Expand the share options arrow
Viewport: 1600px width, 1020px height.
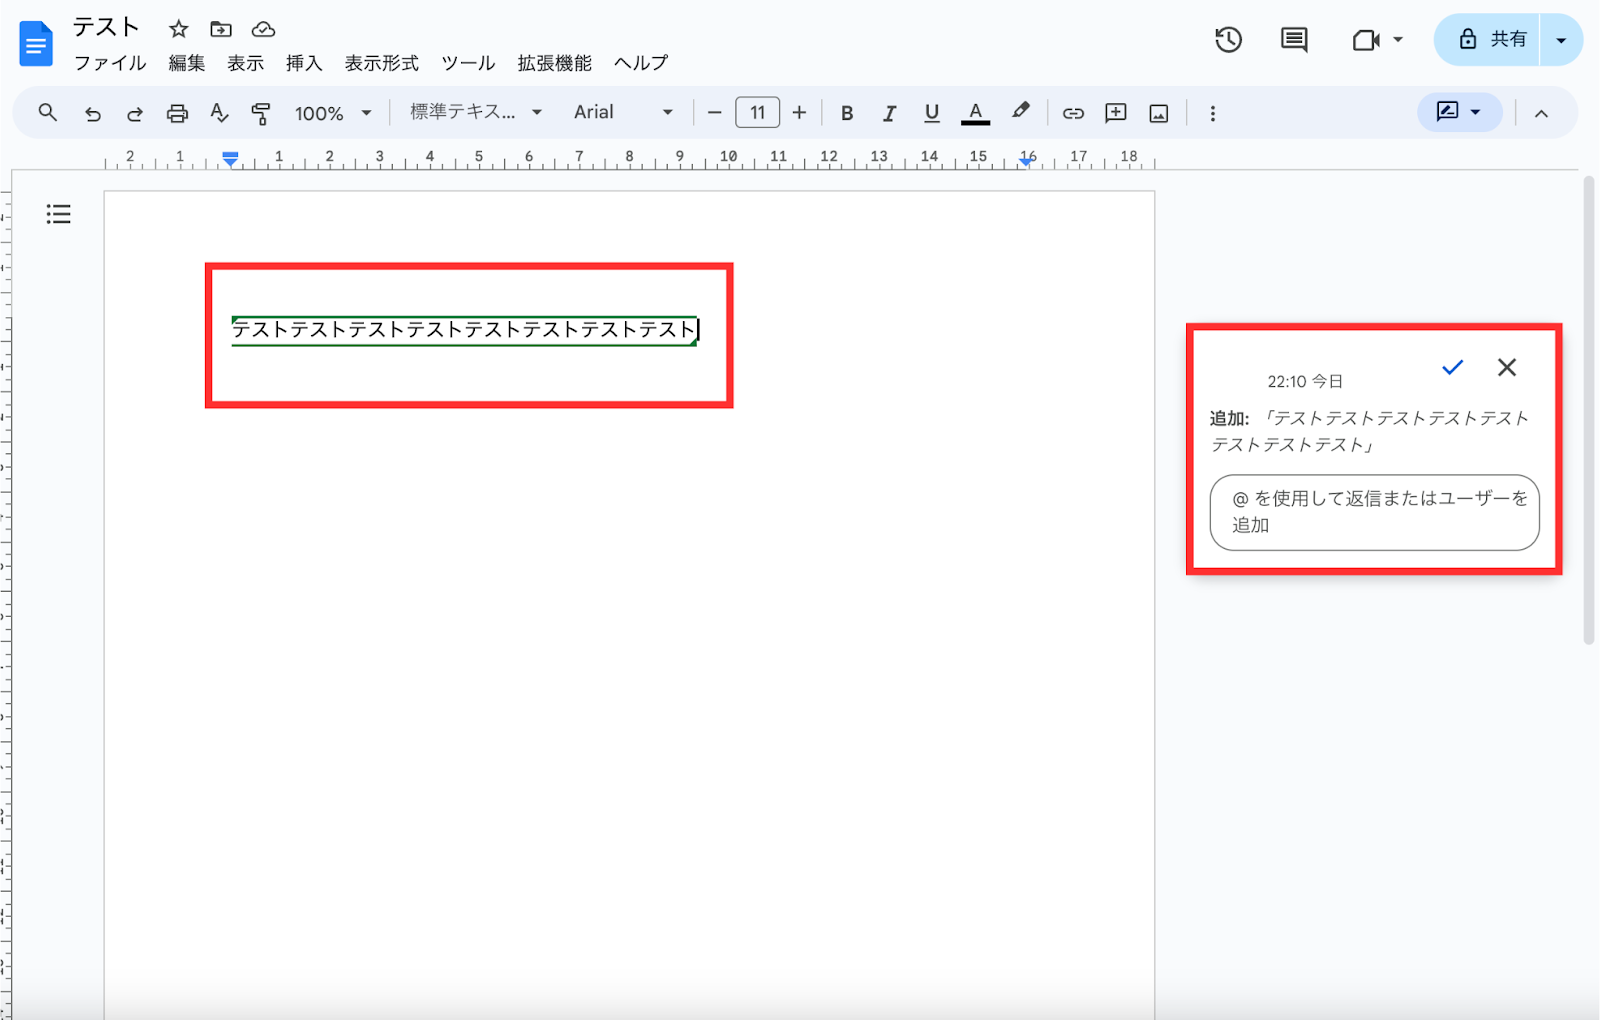tap(1561, 40)
